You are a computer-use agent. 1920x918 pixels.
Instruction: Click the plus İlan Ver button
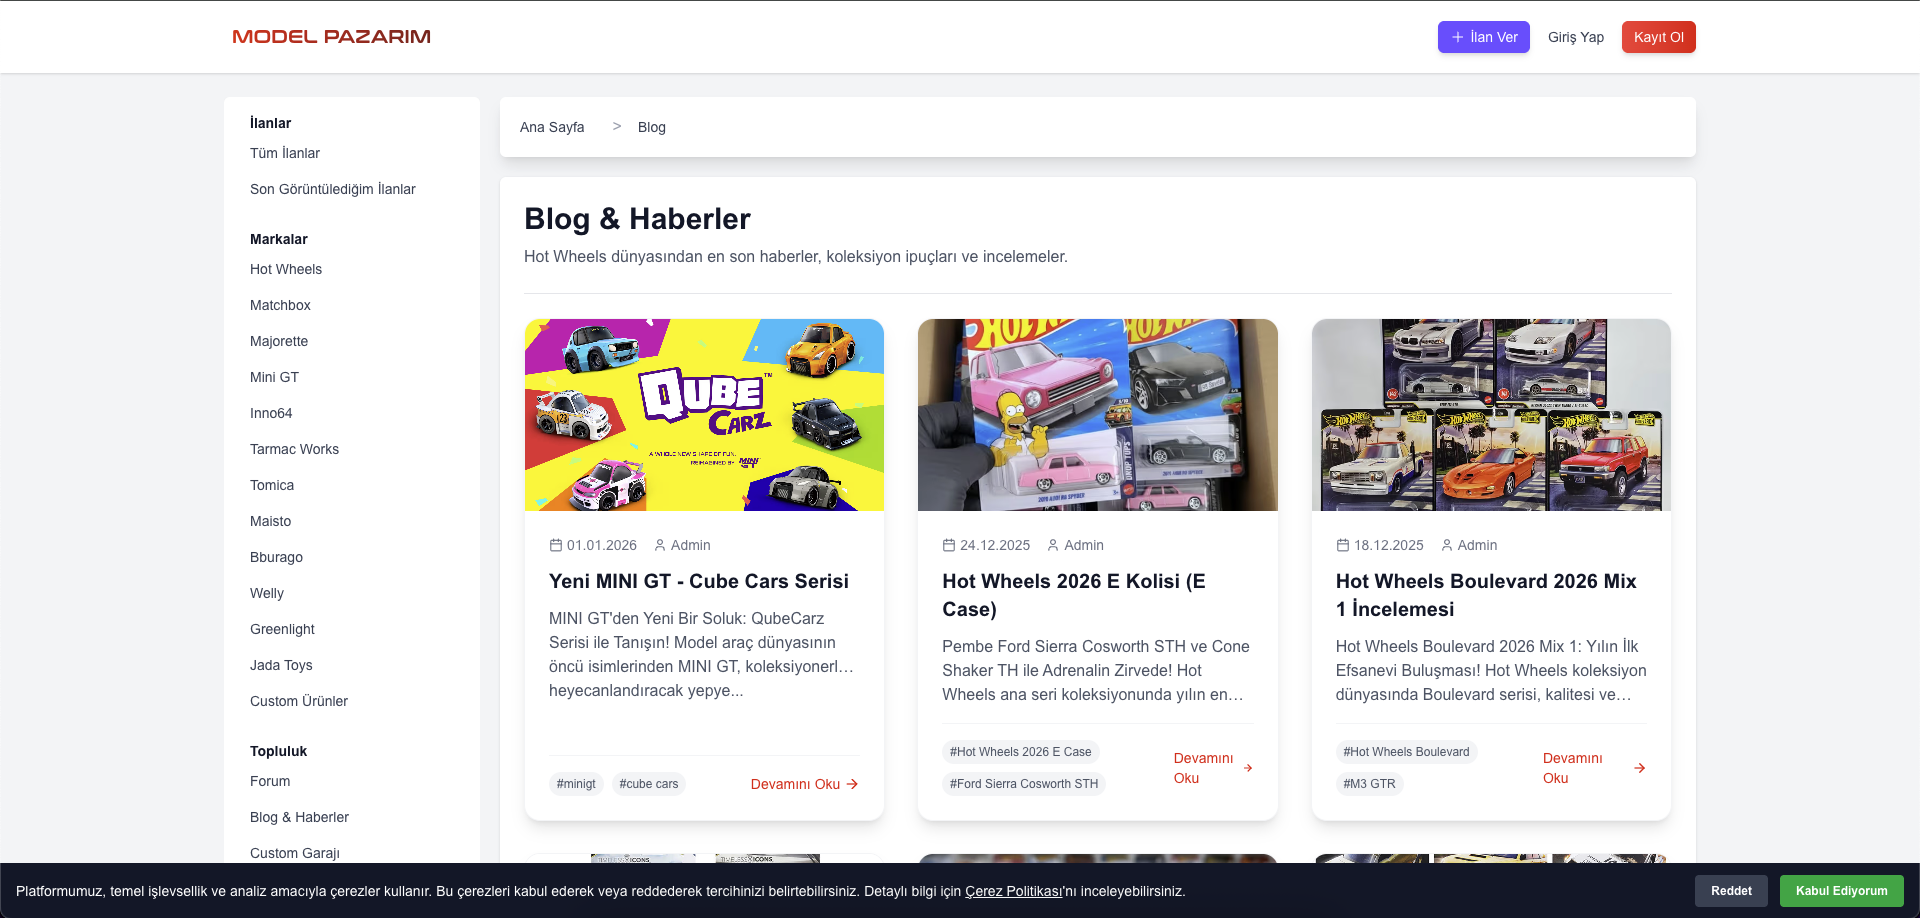tap(1483, 37)
